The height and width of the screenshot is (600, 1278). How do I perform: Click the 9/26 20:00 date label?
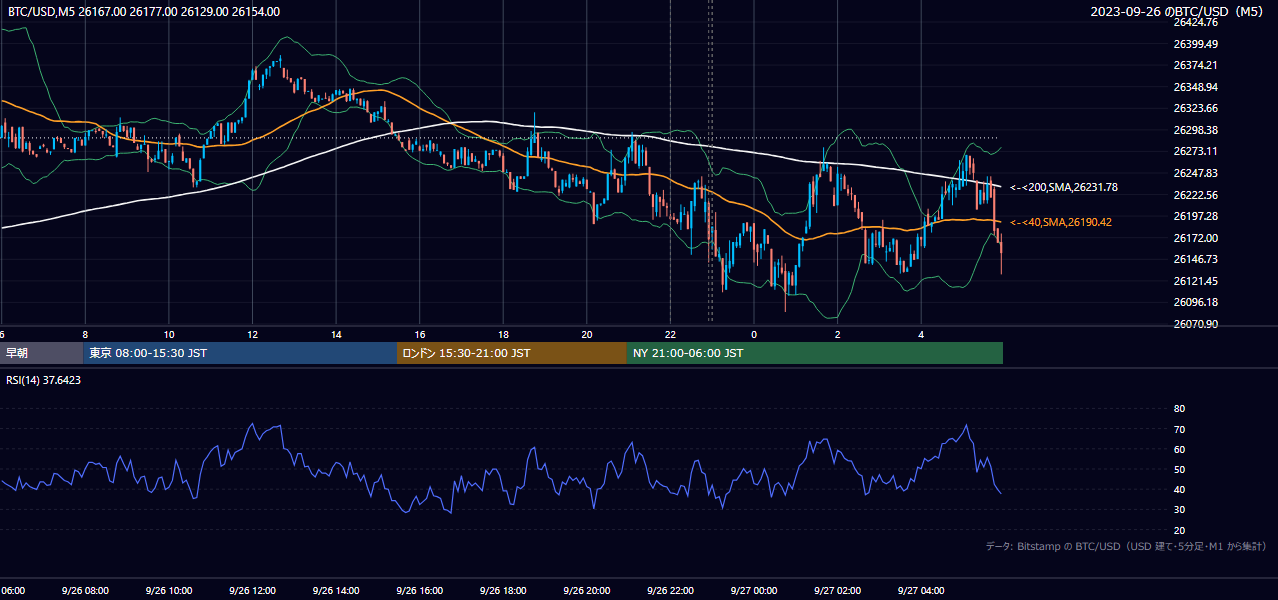coord(587,590)
